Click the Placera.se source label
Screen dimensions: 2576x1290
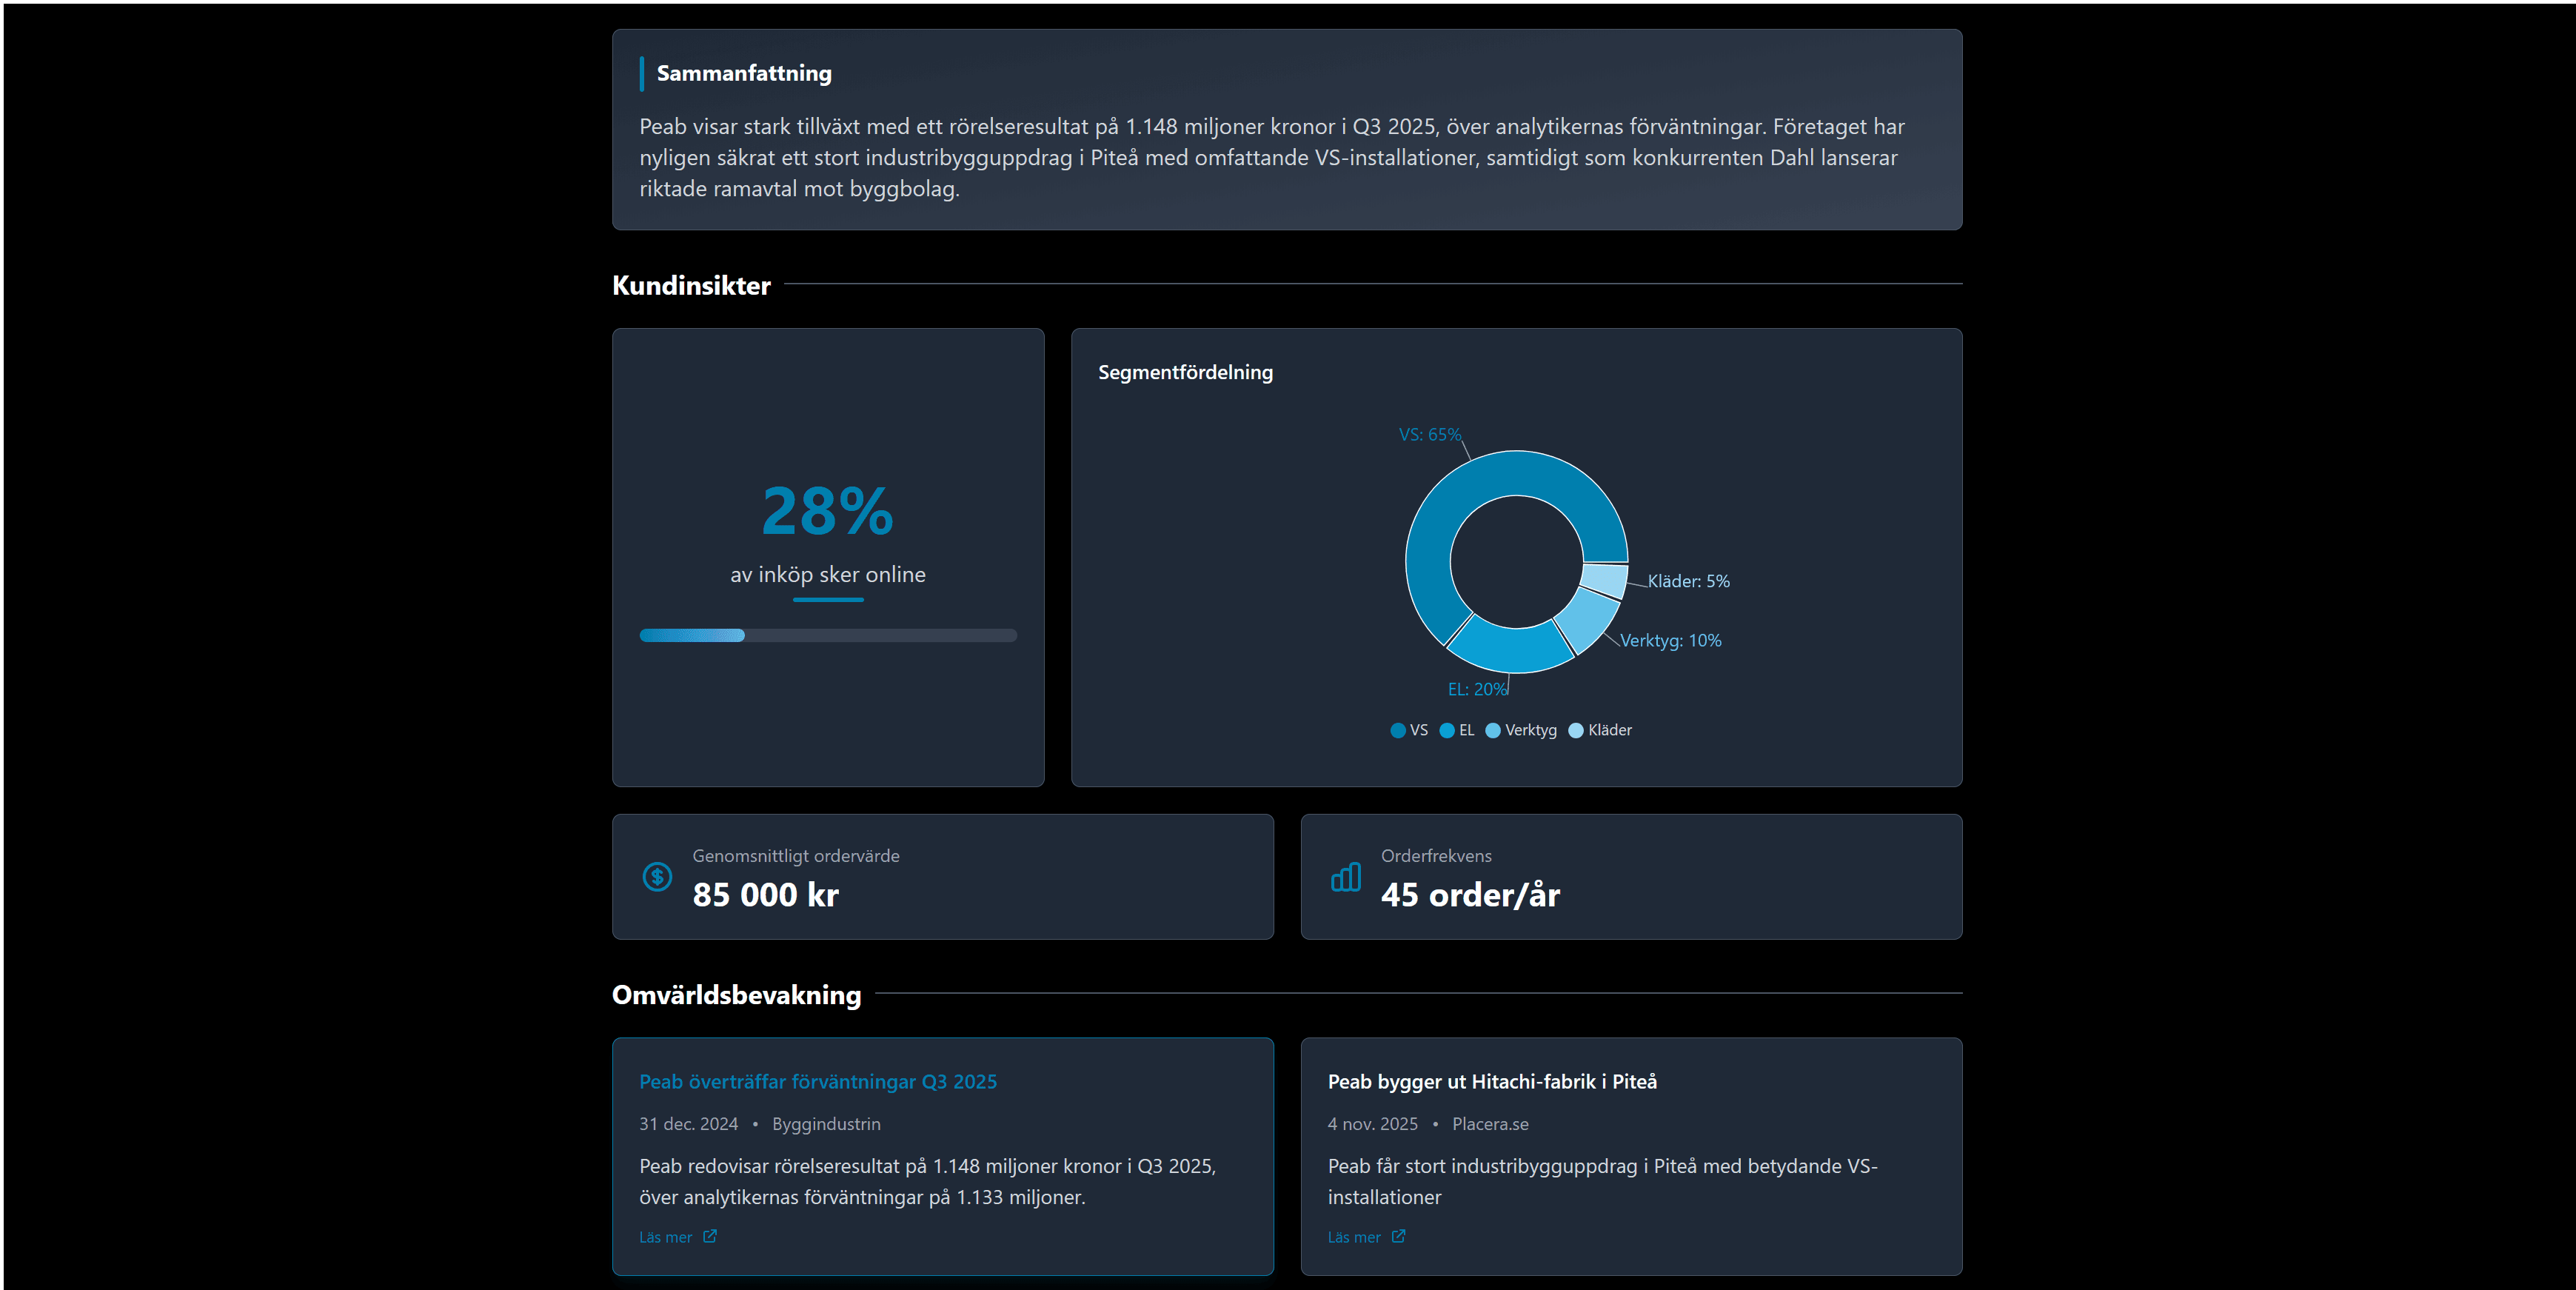tap(1490, 1124)
